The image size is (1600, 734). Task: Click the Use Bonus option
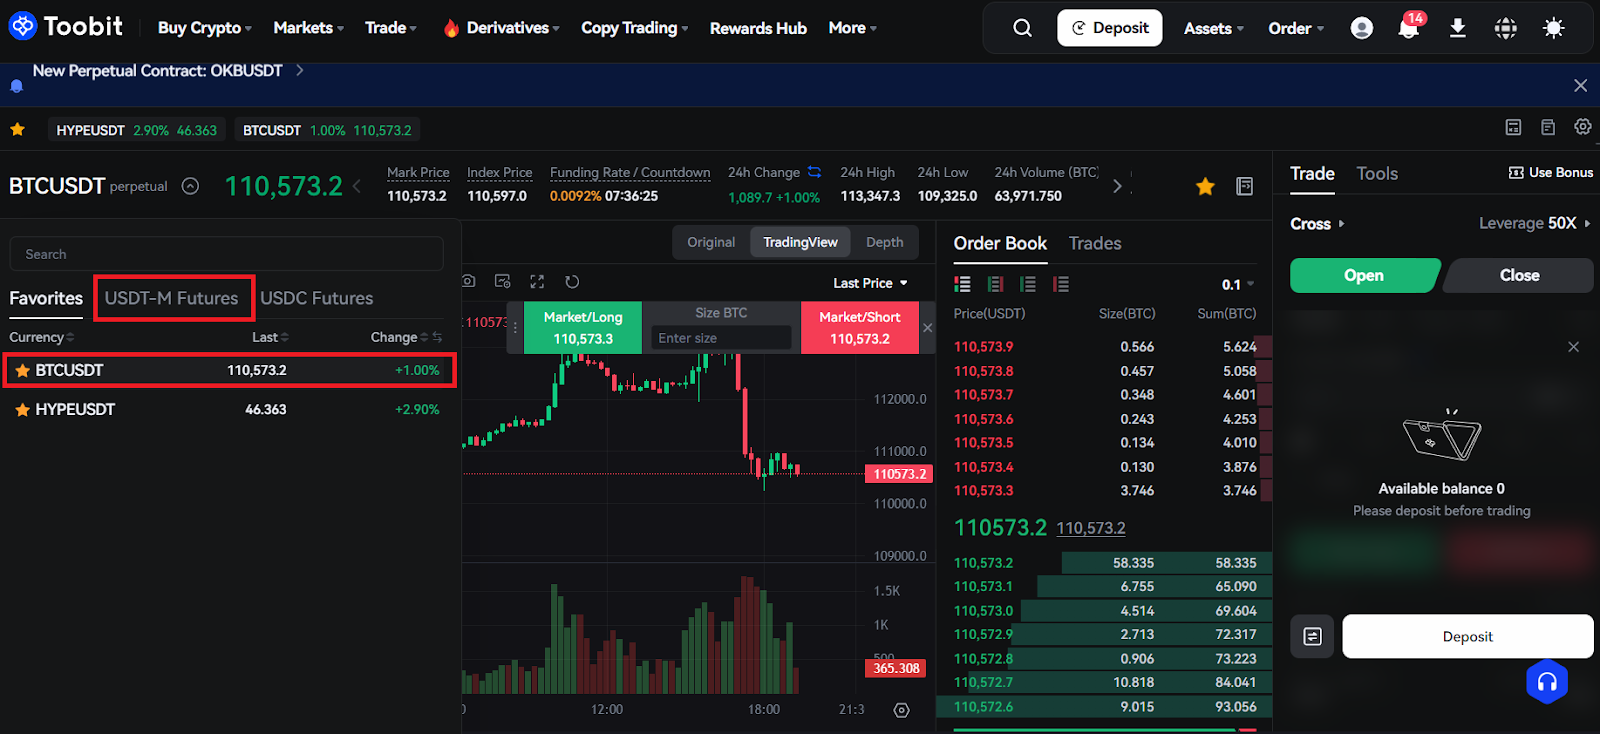[1551, 173]
